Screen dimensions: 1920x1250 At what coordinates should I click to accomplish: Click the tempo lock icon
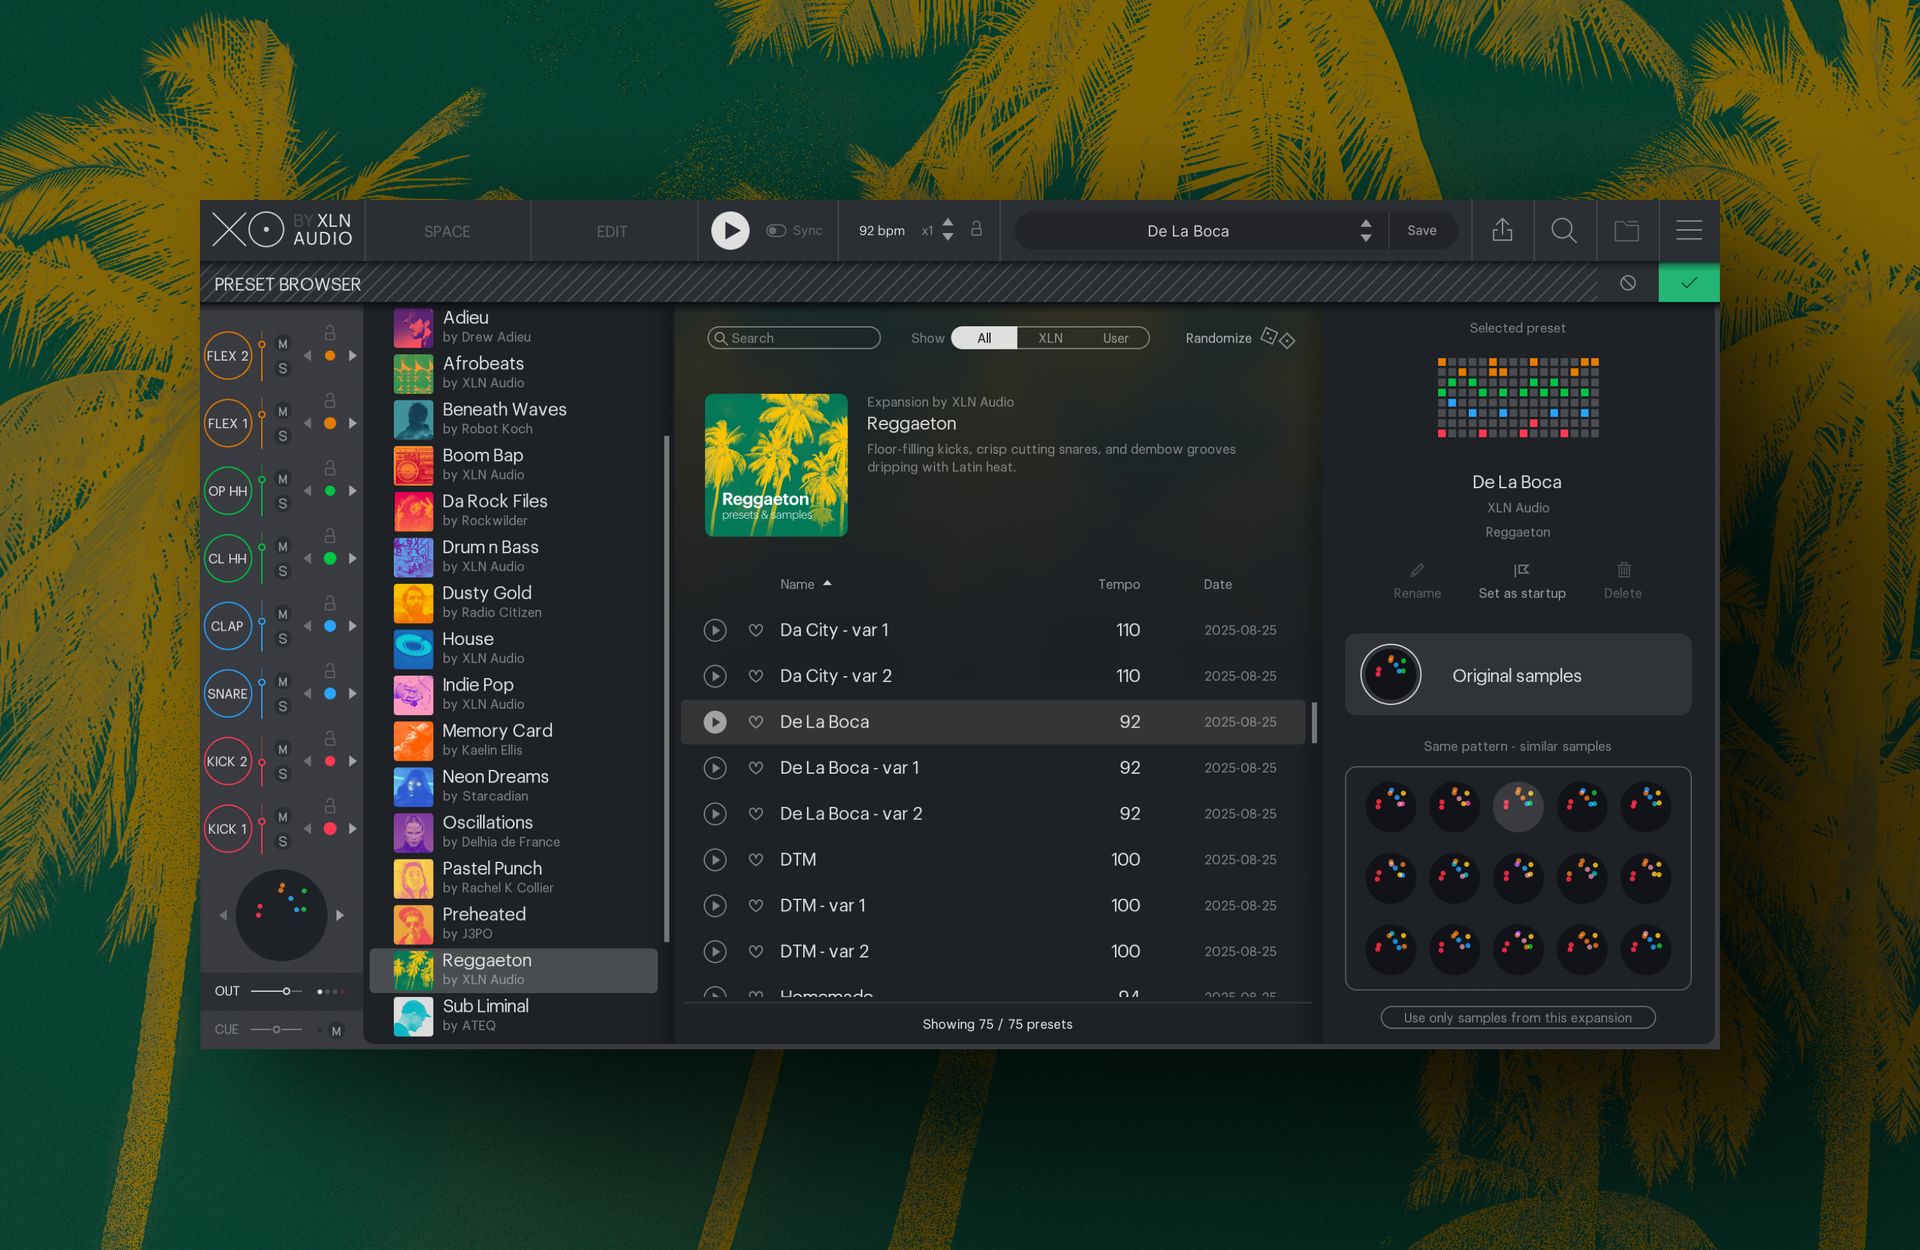click(x=977, y=230)
